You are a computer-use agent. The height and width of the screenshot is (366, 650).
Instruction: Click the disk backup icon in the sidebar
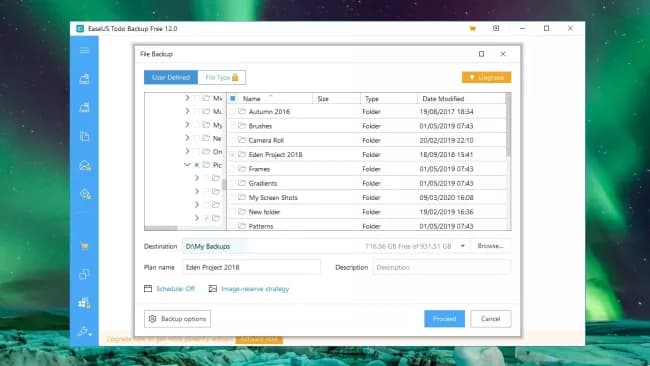point(84,79)
